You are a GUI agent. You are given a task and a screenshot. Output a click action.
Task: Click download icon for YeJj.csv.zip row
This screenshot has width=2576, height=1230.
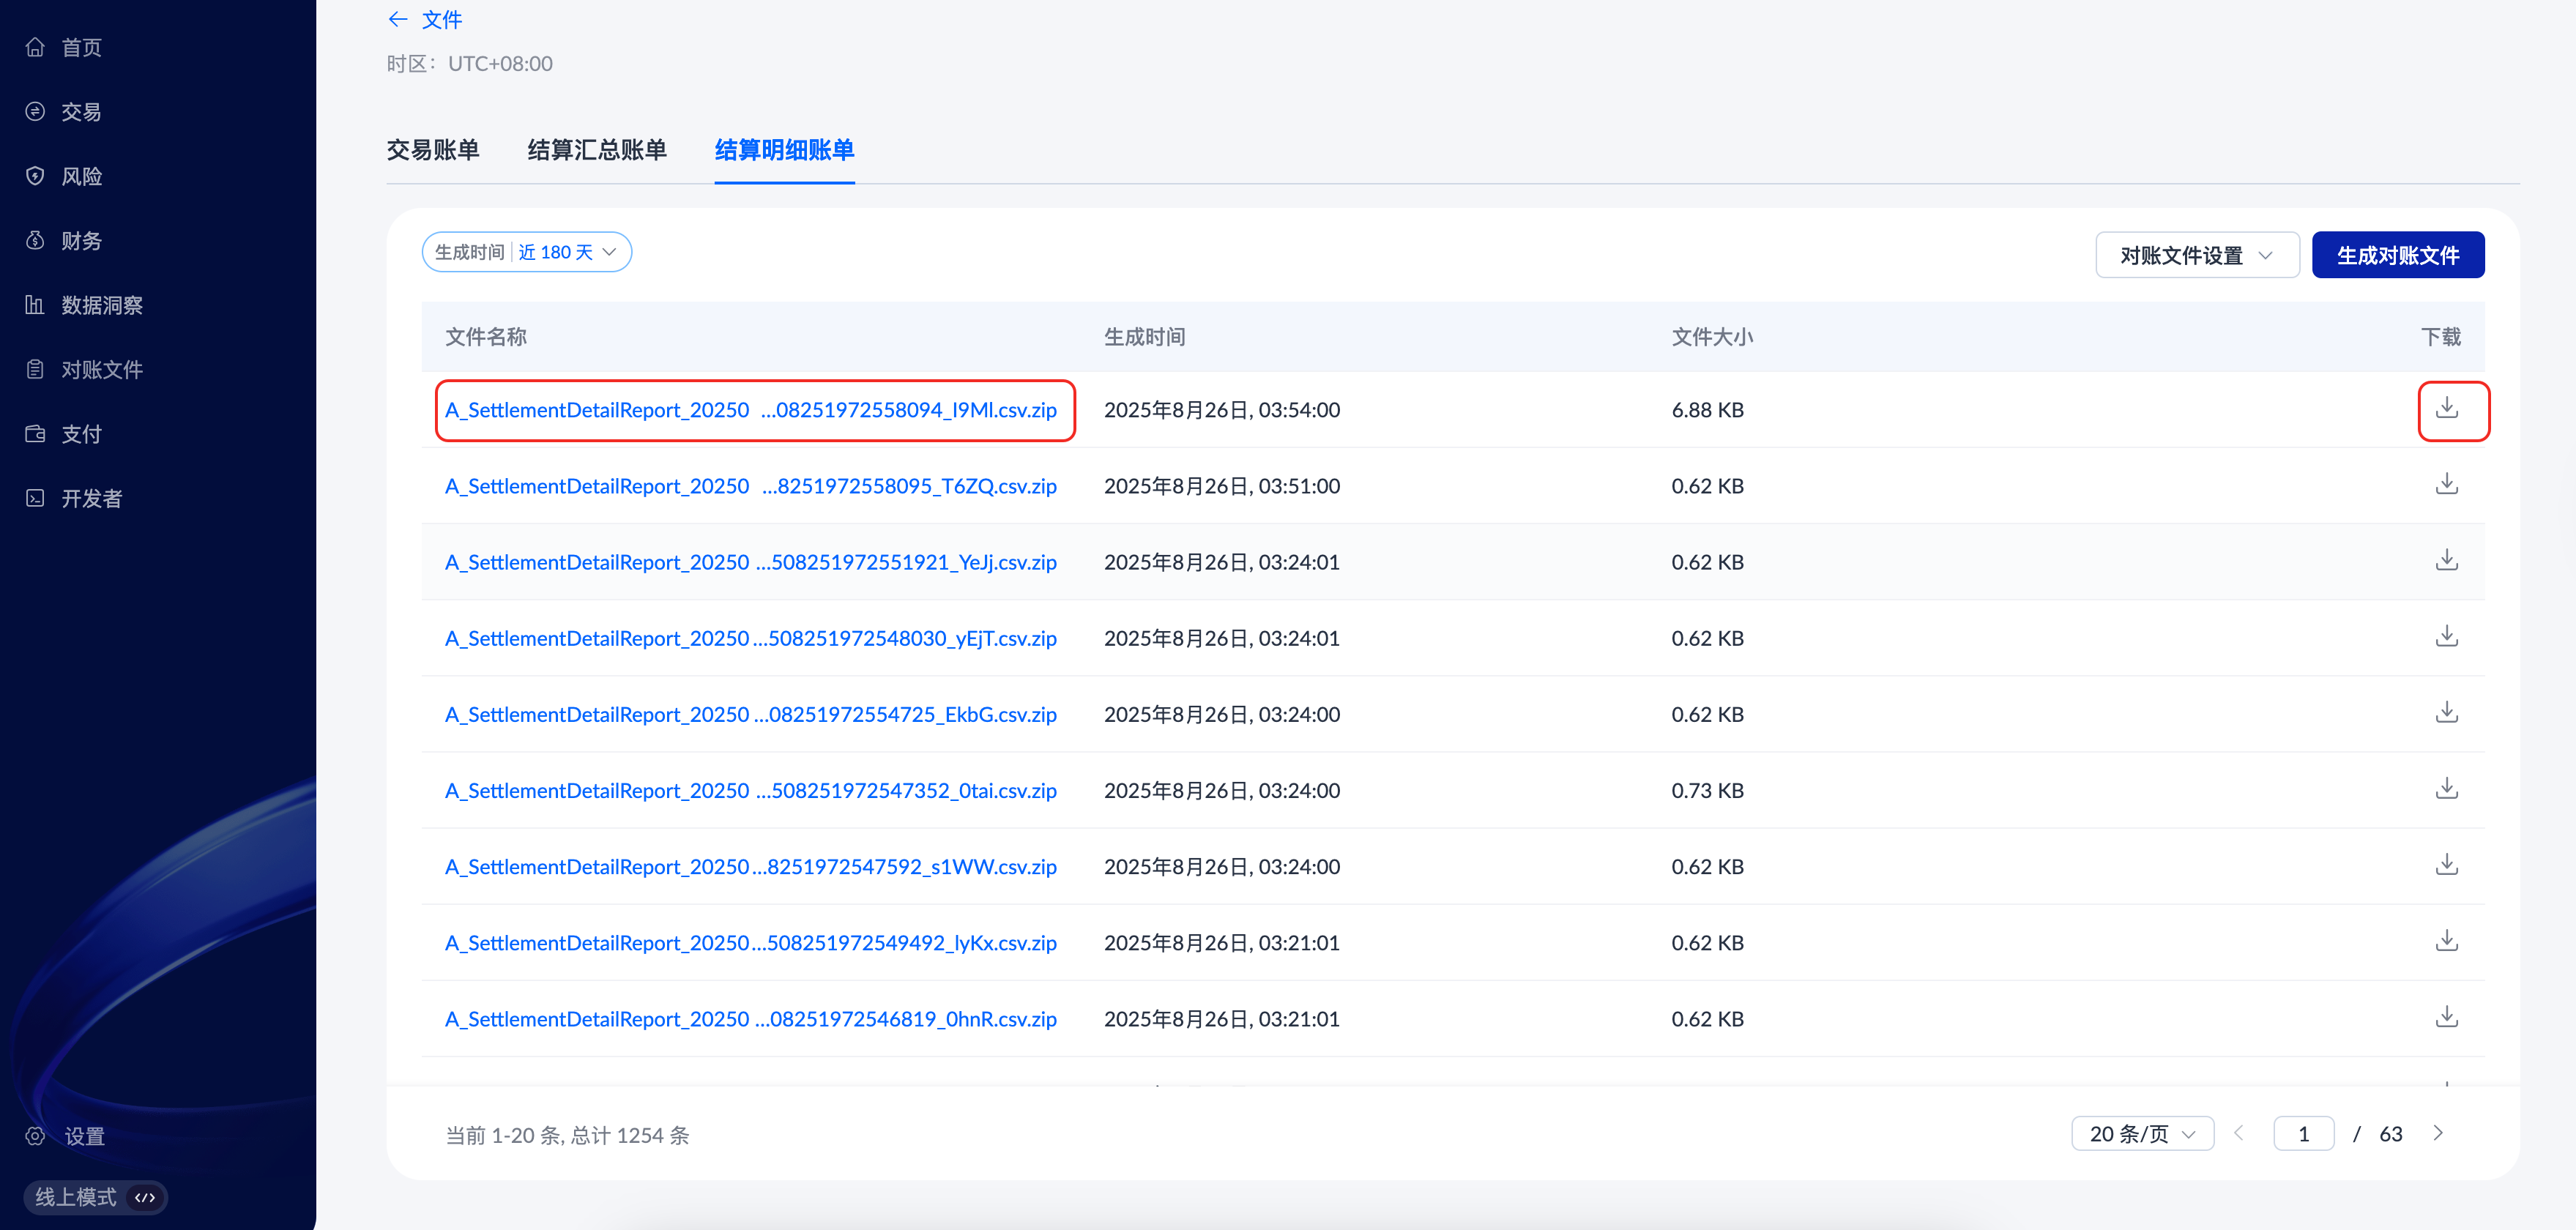[x=2446, y=560]
